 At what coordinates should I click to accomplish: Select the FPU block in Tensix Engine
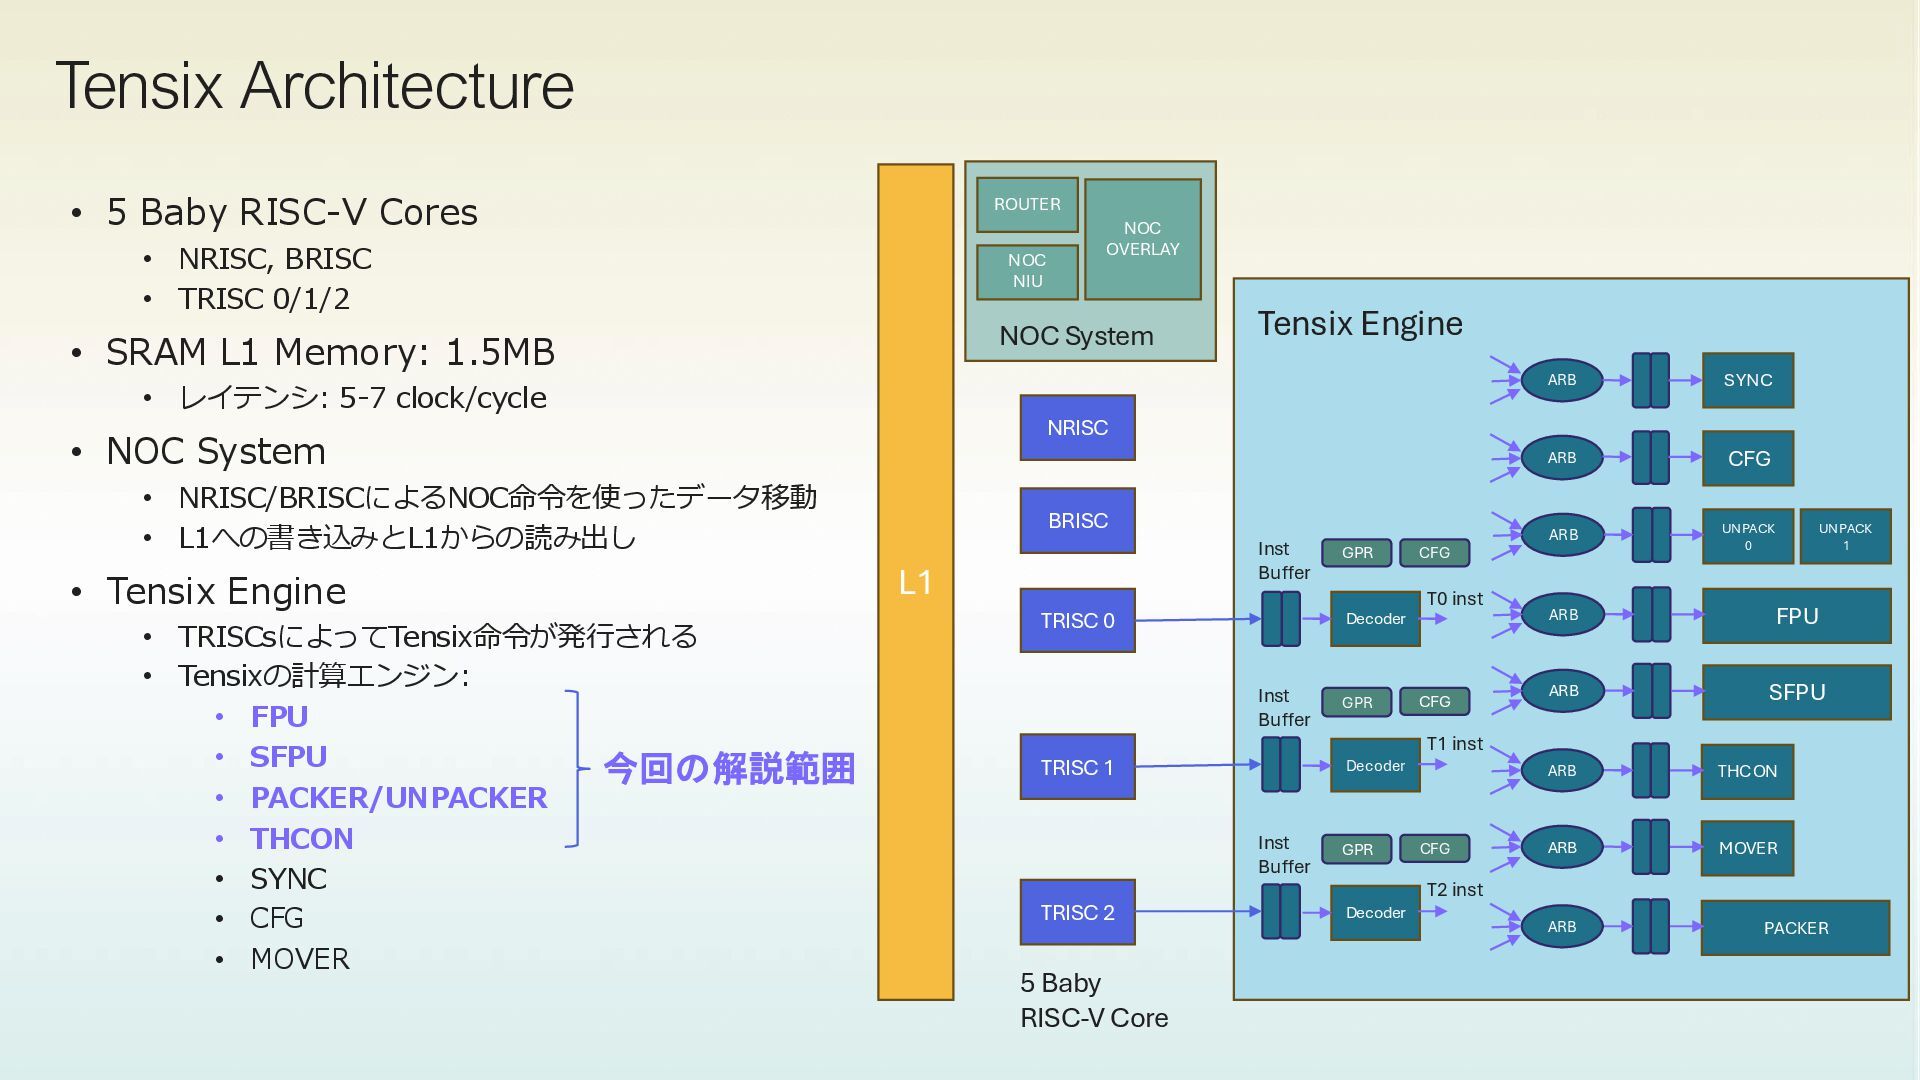point(1796,616)
